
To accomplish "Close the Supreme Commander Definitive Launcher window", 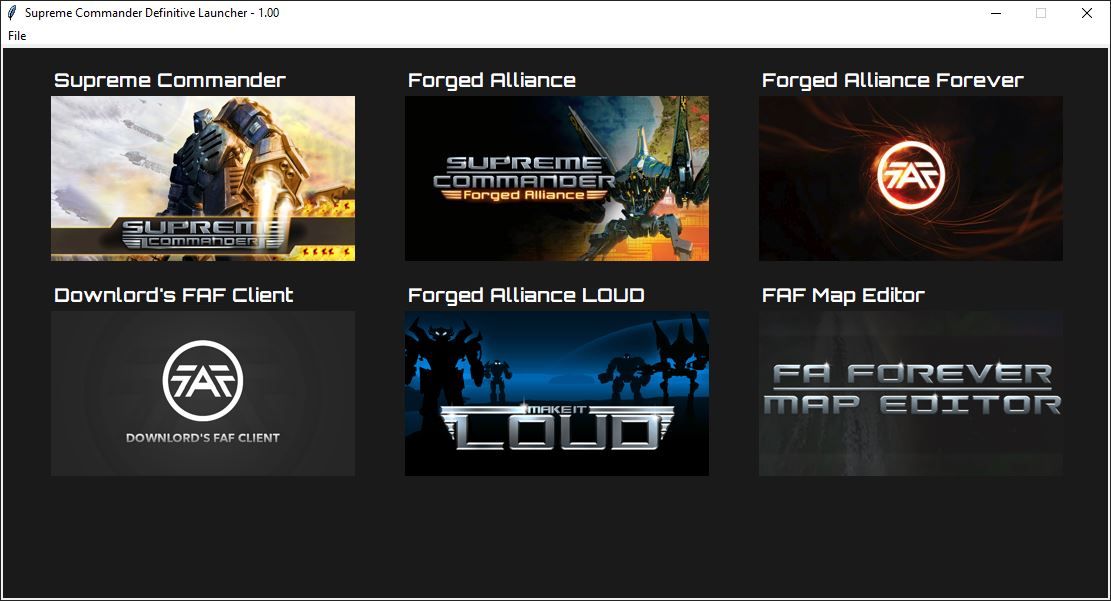I will tap(1086, 13).
